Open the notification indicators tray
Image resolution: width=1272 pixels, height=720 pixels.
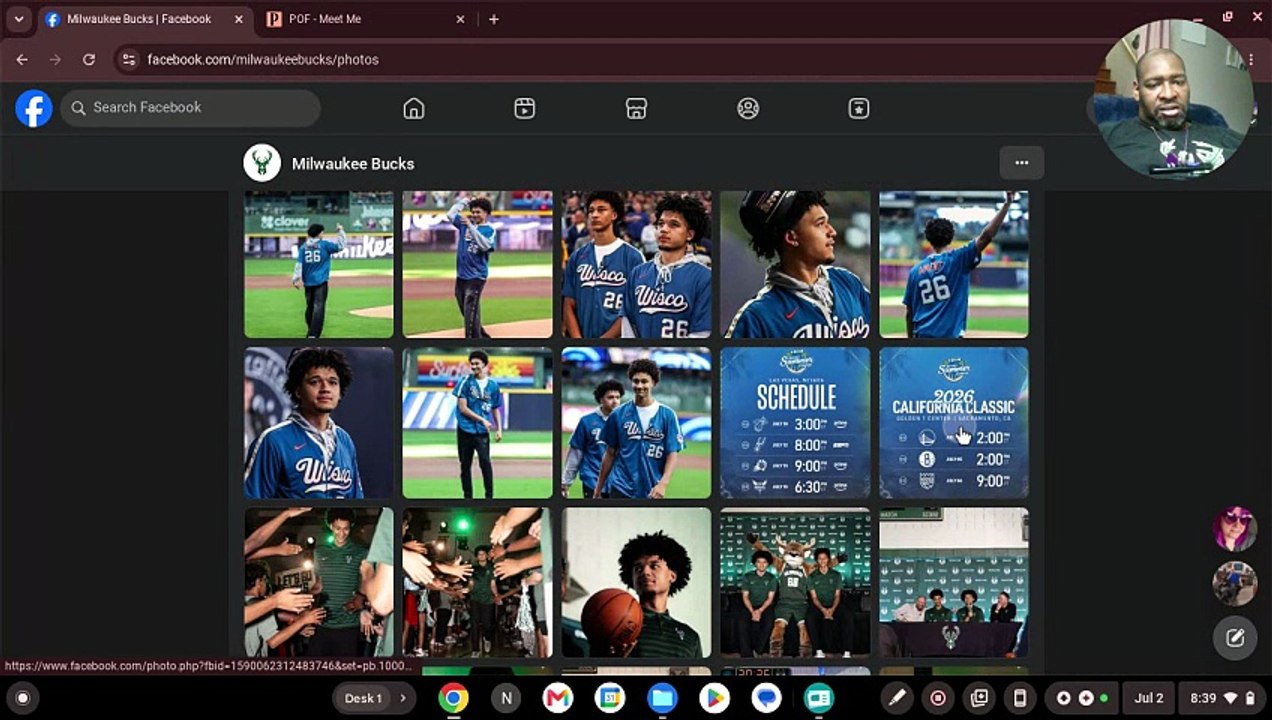pyautogui.click(x=1082, y=698)
